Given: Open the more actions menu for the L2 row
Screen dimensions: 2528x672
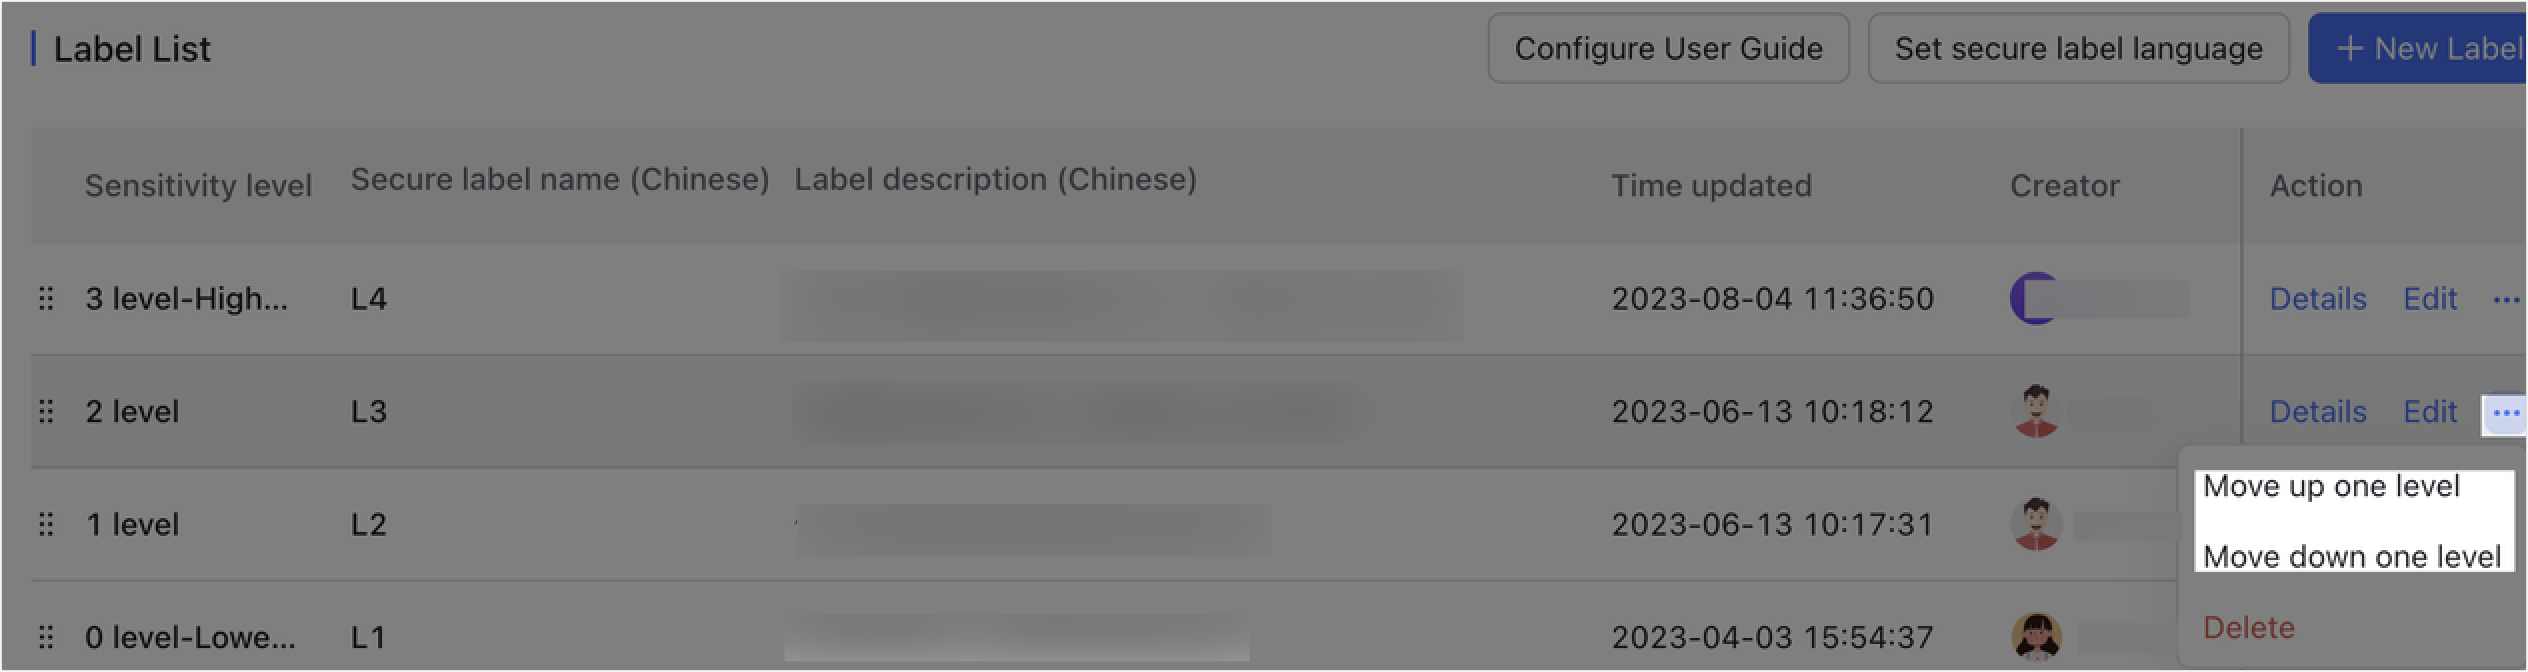Looking at the screenshot, I should [x=2507, y=524].
